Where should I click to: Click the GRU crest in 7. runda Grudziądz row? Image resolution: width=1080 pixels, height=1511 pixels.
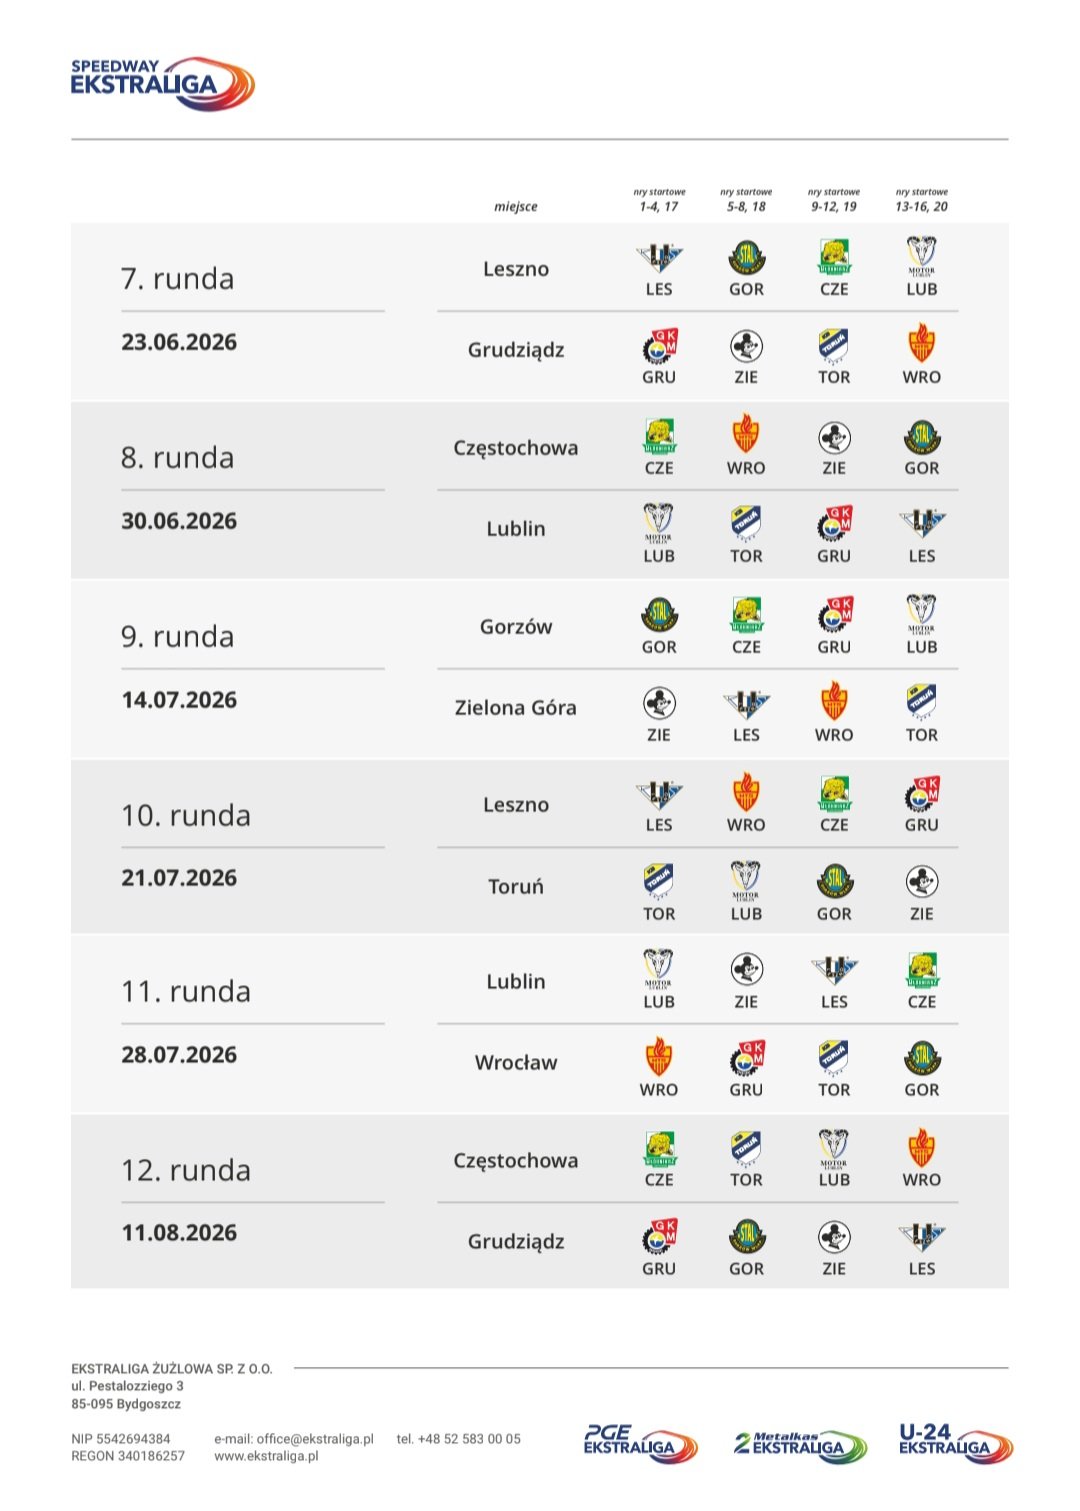tap(659, 346)
